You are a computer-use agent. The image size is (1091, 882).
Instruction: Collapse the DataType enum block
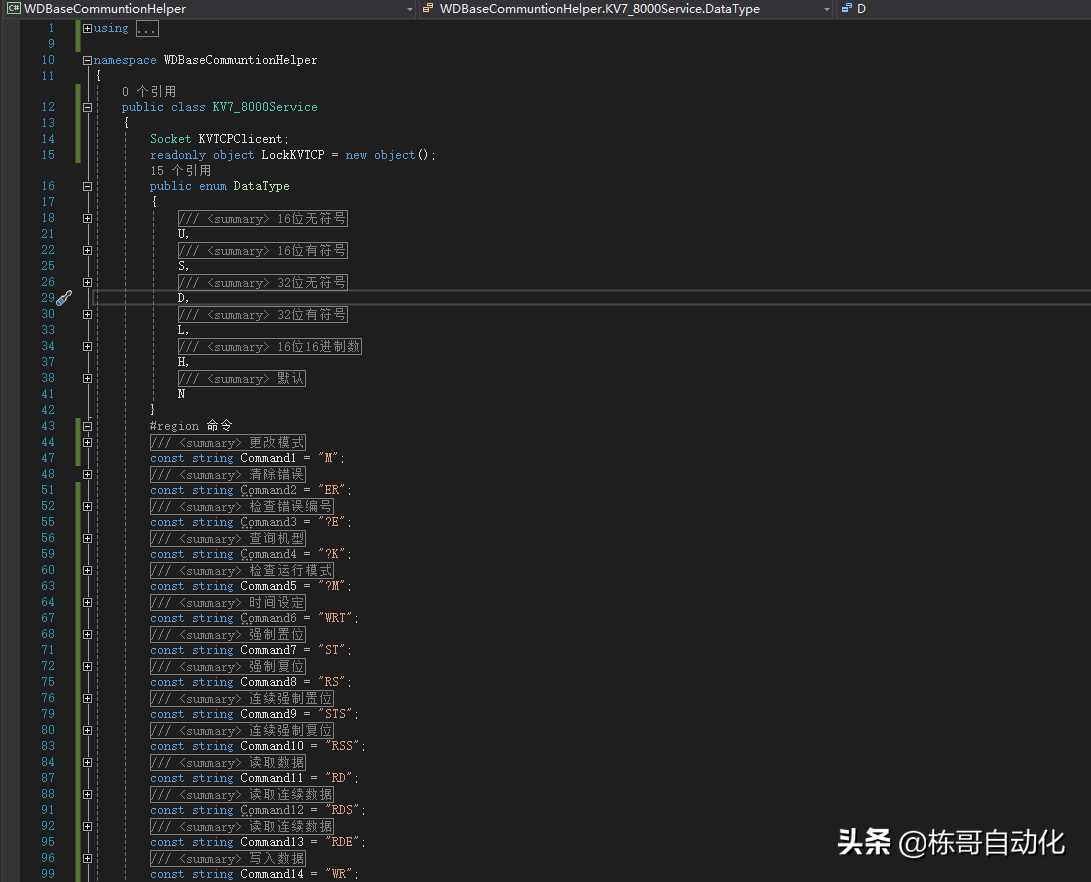point(87,186)
